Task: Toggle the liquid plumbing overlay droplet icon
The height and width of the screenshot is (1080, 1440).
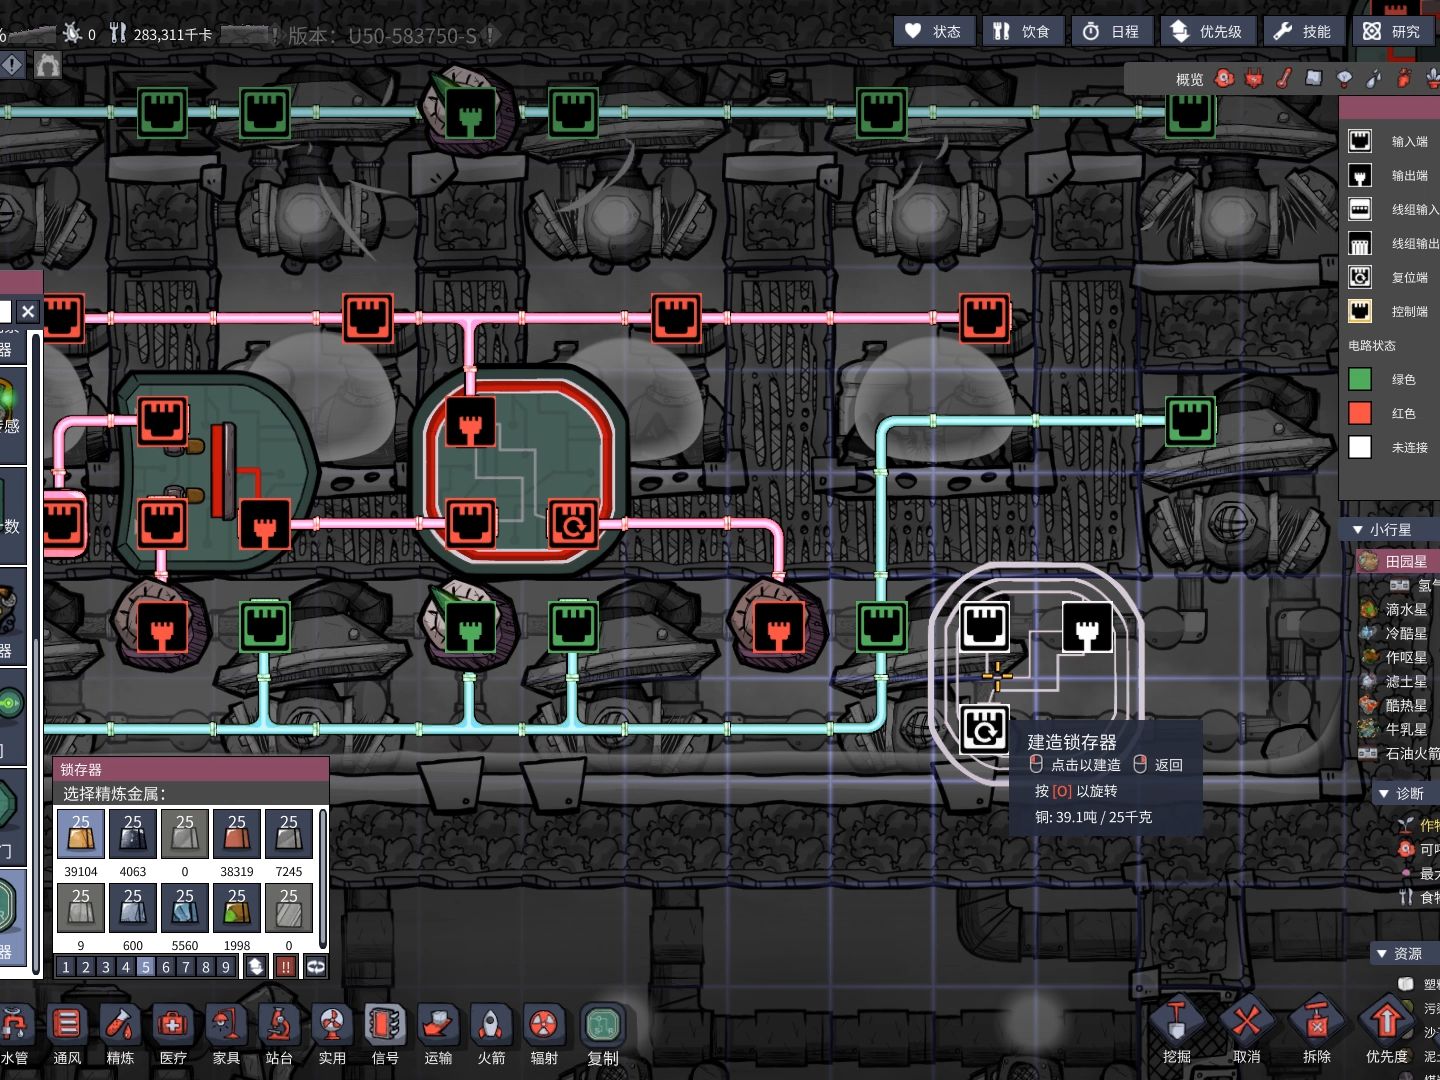Action: coord(1374,78)
